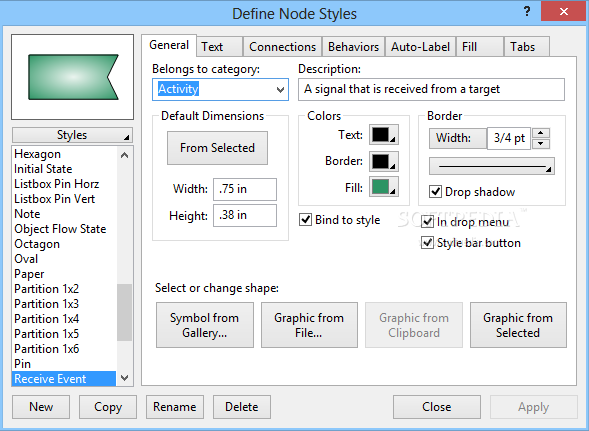
Task: Select Partition 1x2 style
Action: point(64,289)
